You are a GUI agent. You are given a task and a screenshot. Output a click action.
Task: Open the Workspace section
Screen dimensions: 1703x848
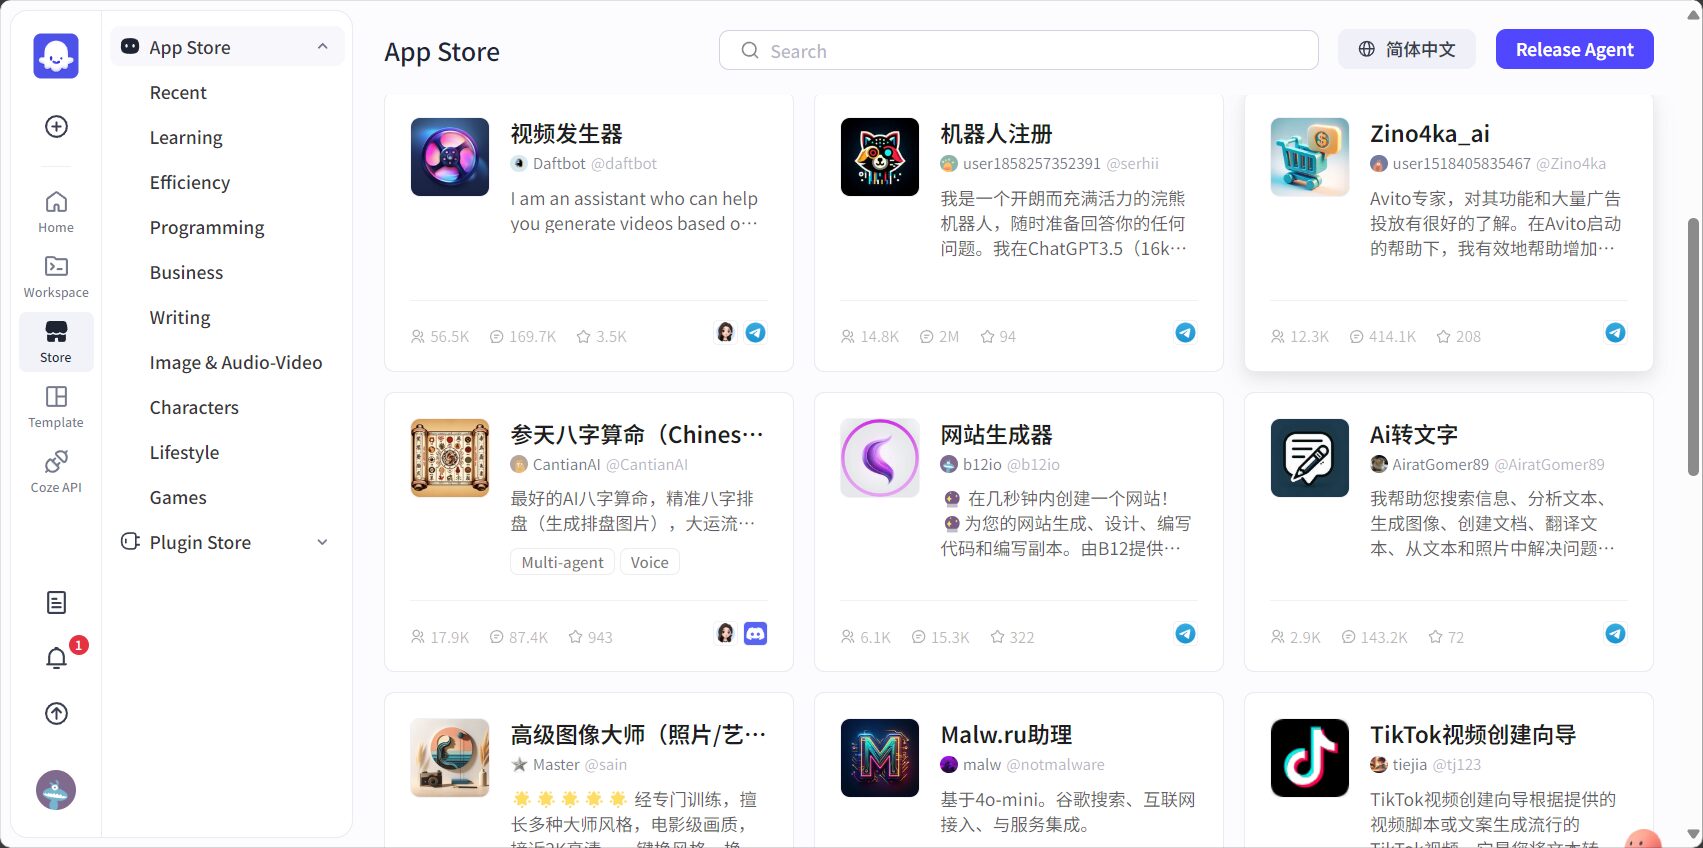[56, 277]
